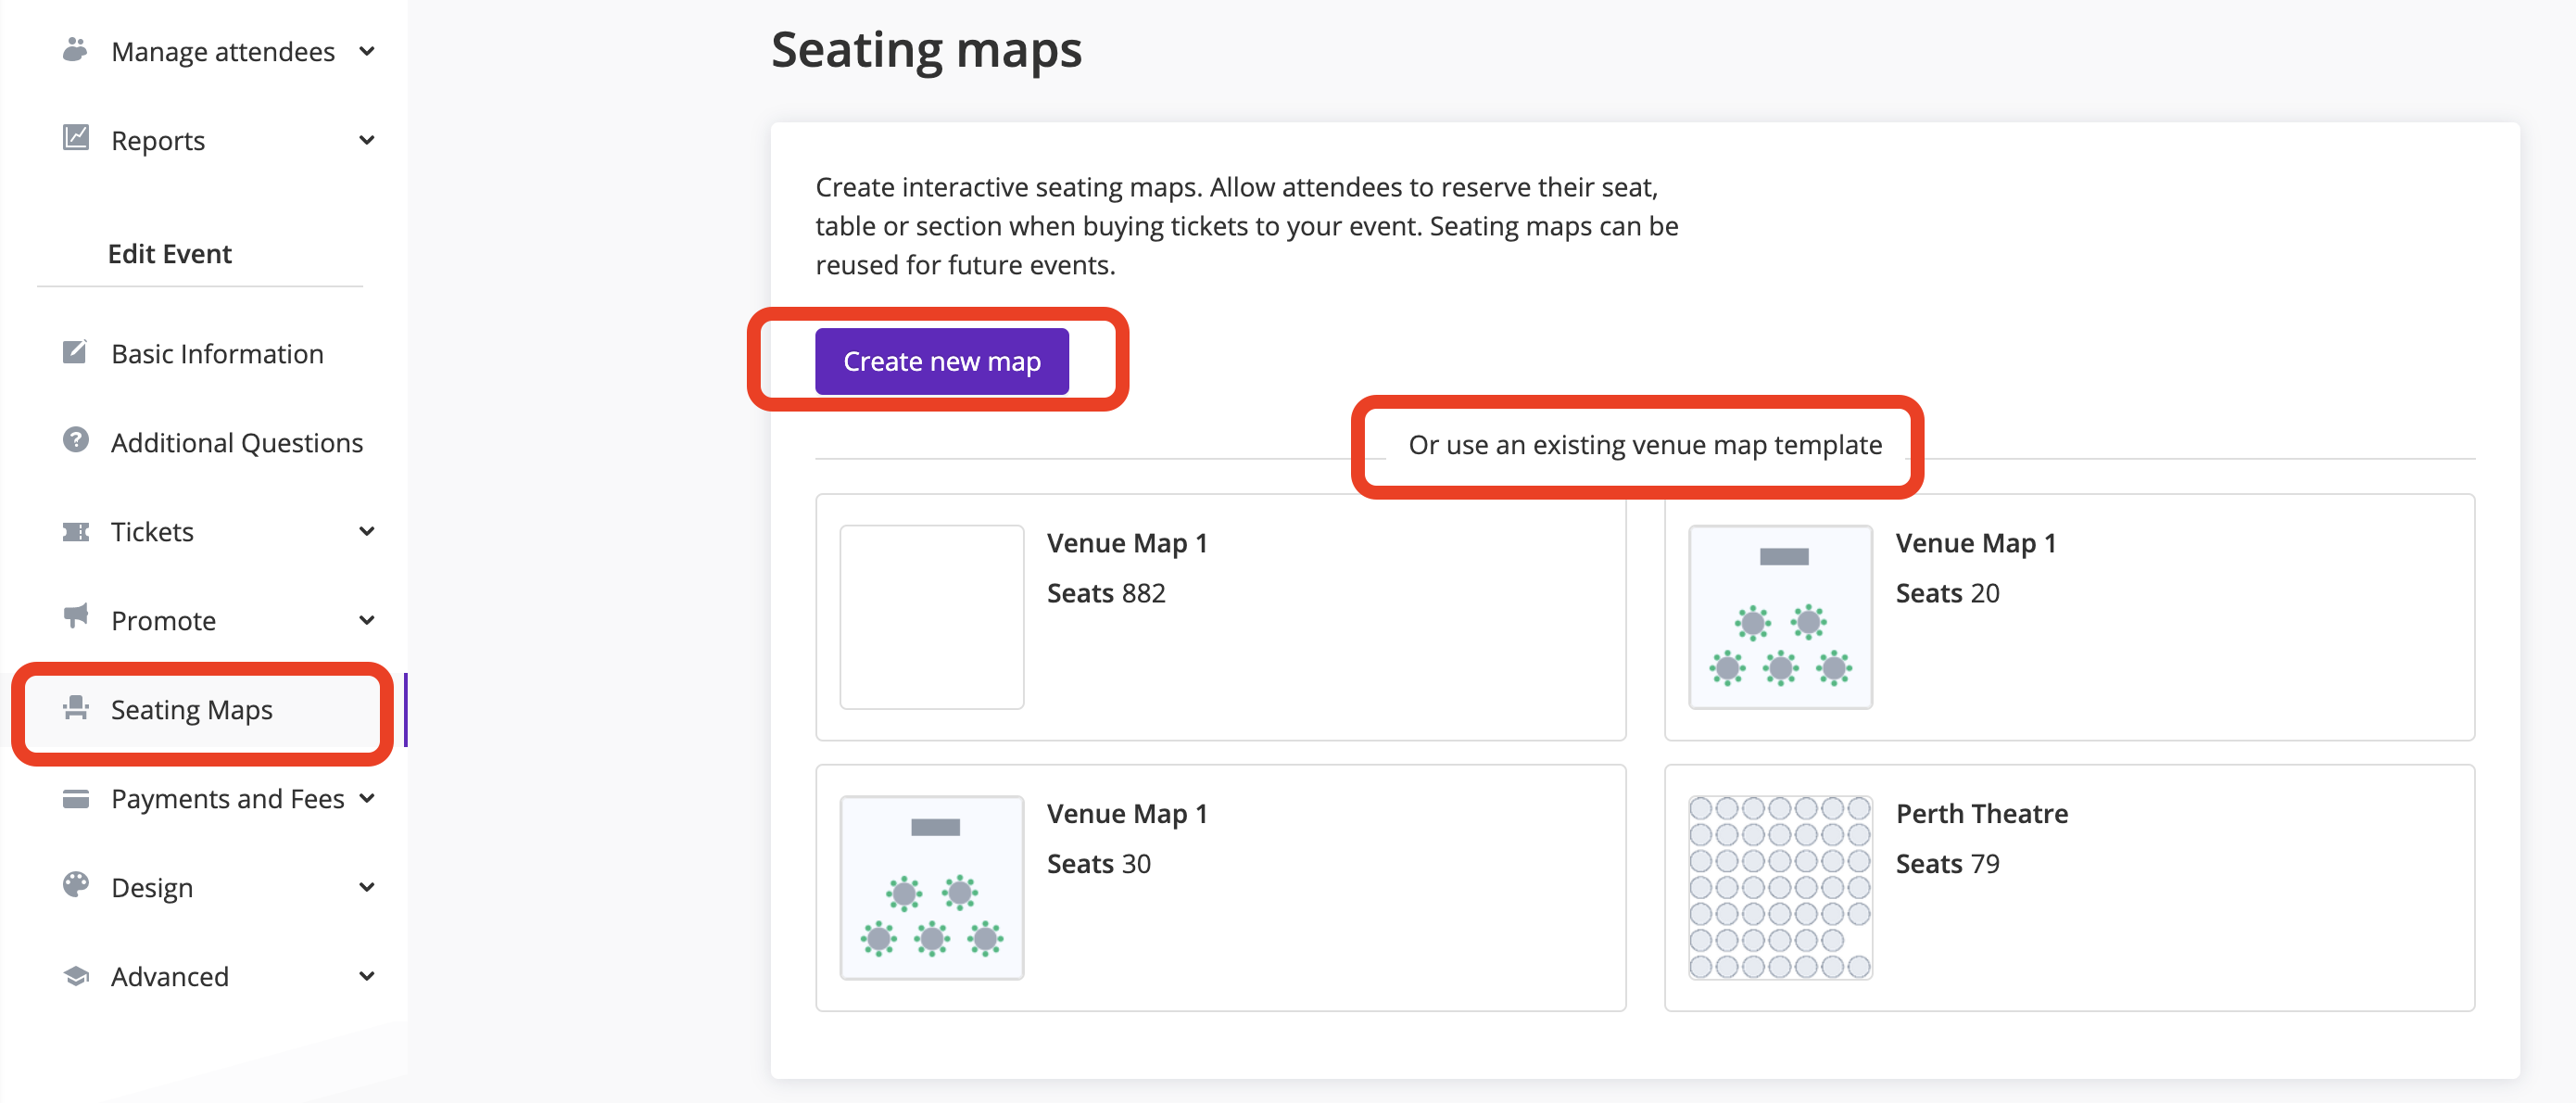Image resolution: width=2576 pixels, height=1103 pixels.
Task: Click the Reports chart icon
Action: 75,138
